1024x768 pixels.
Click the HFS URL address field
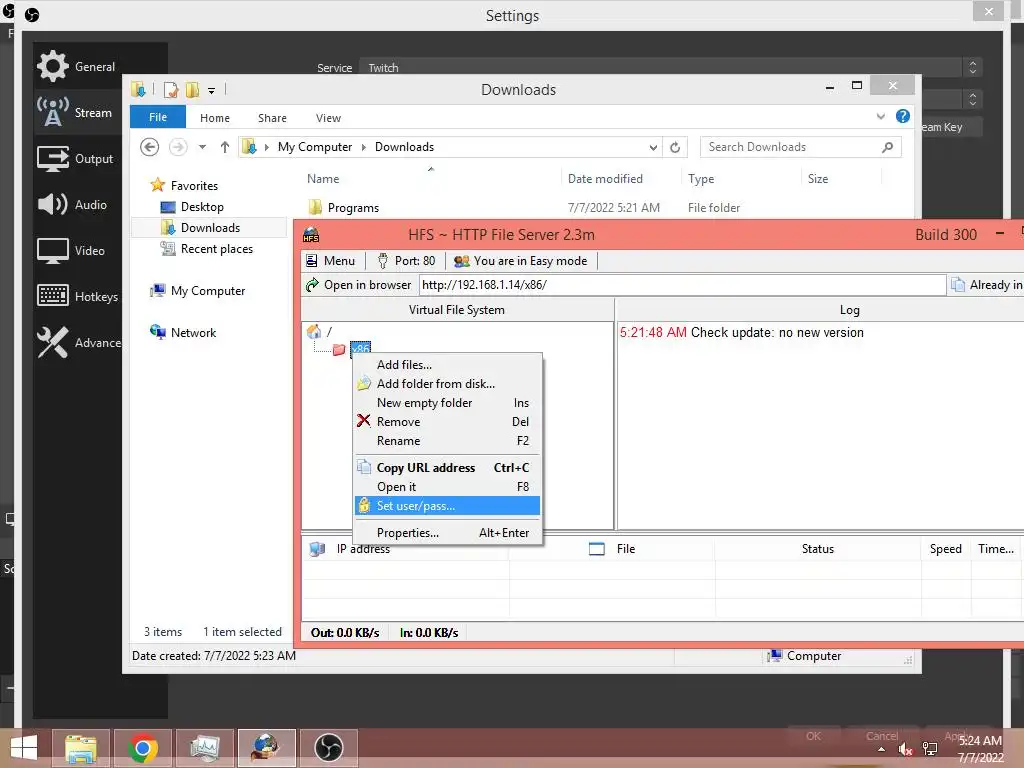pos(682,285)
